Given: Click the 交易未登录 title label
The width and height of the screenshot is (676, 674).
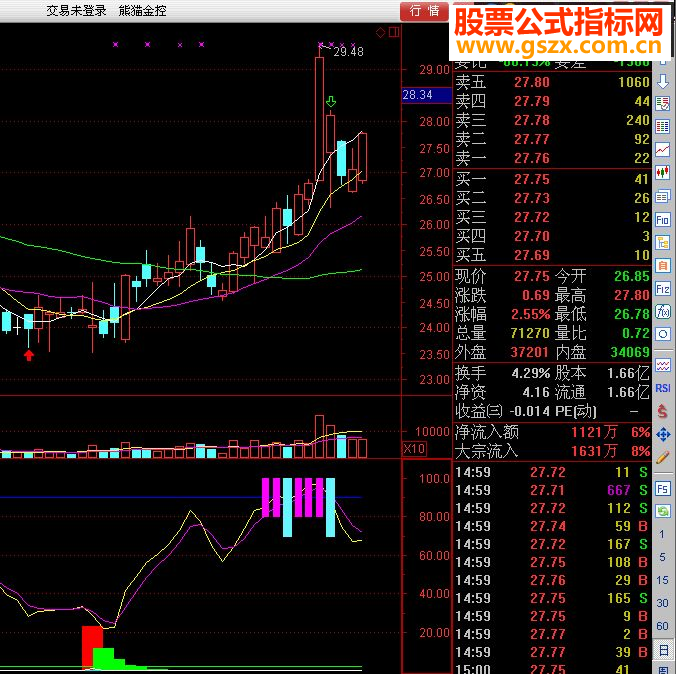Looking at the screenshot, I should click(76, 11).
